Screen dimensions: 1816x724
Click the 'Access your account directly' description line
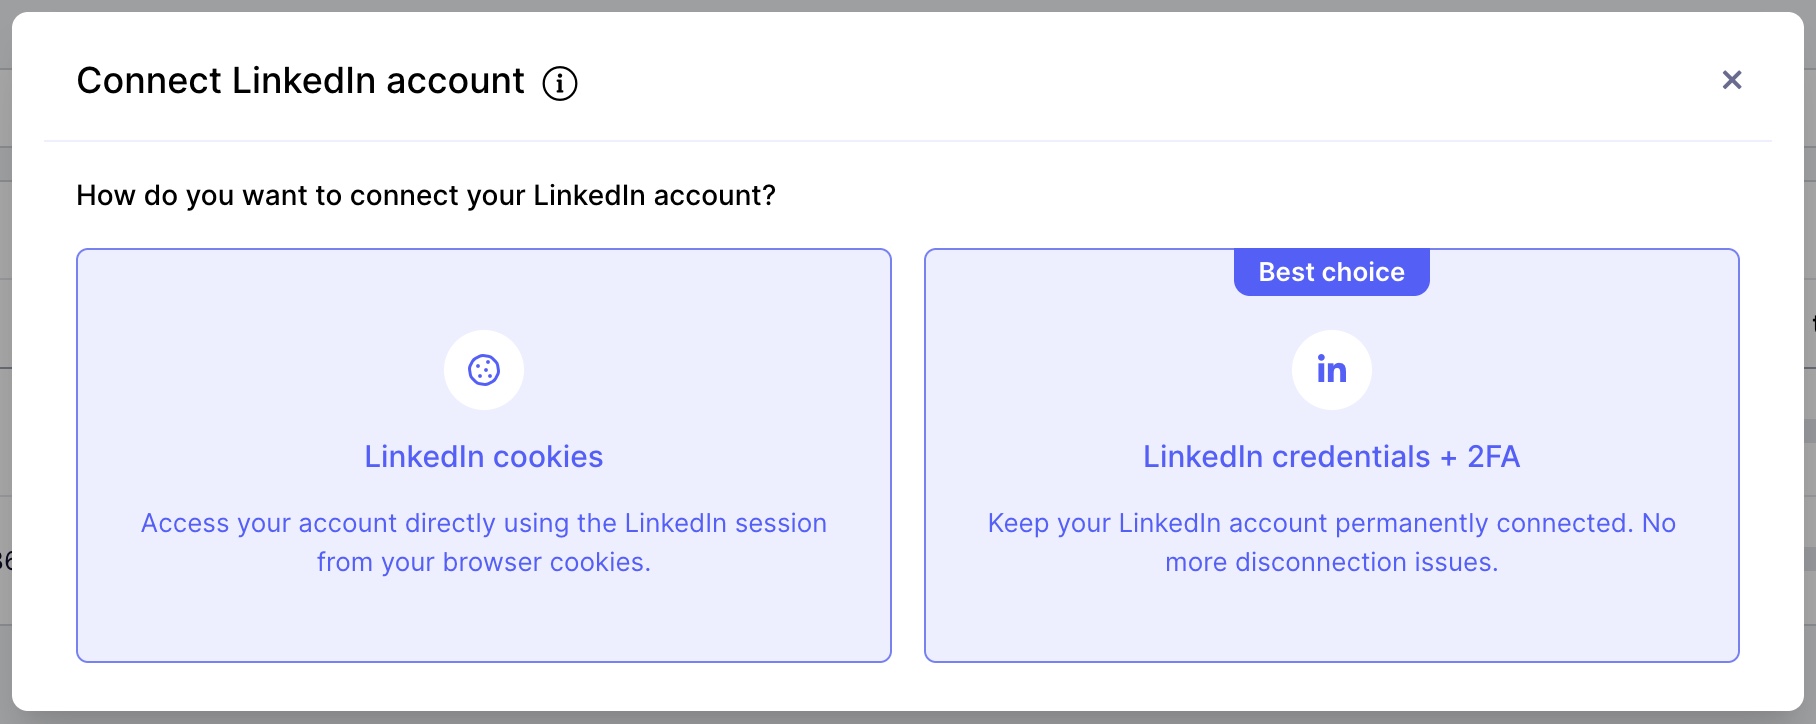coord(484,523)
